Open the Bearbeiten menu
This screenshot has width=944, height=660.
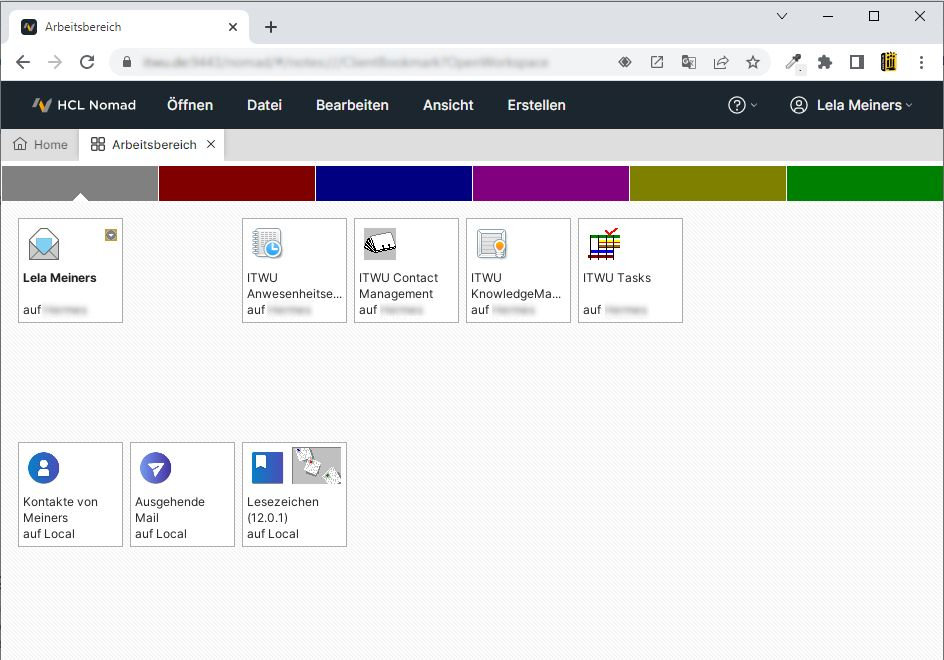352,105
